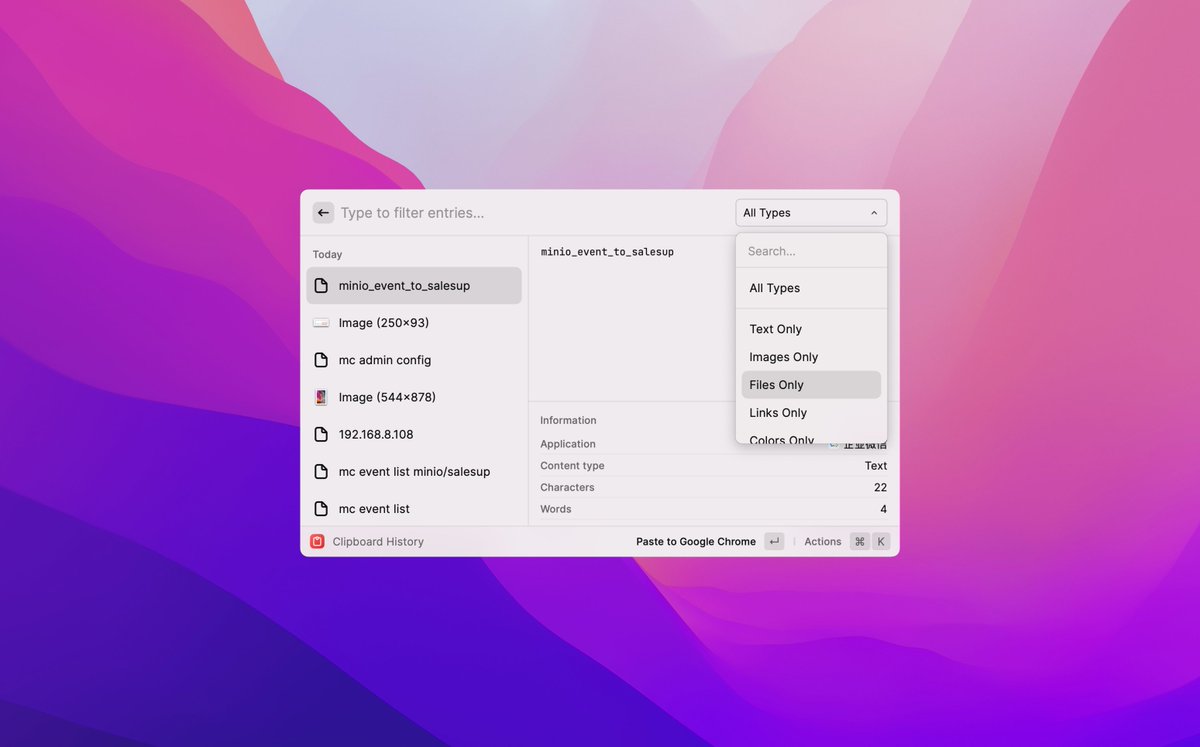Select the Image (250×93) entry
Image resolution: width=1200 pixels, height=747 pixels.
(414, 323)
